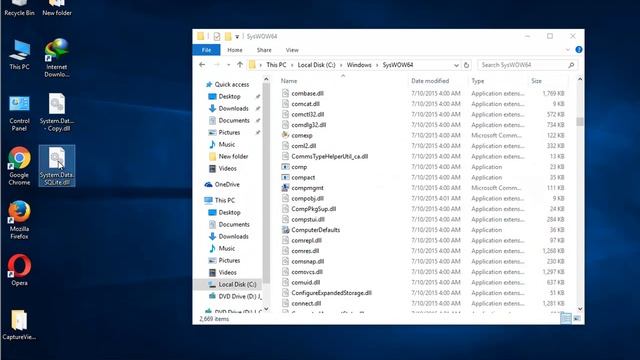Open Downloads under Quick access
The width and height of the screenshot is (640, 360).
[x=233, y=108]
